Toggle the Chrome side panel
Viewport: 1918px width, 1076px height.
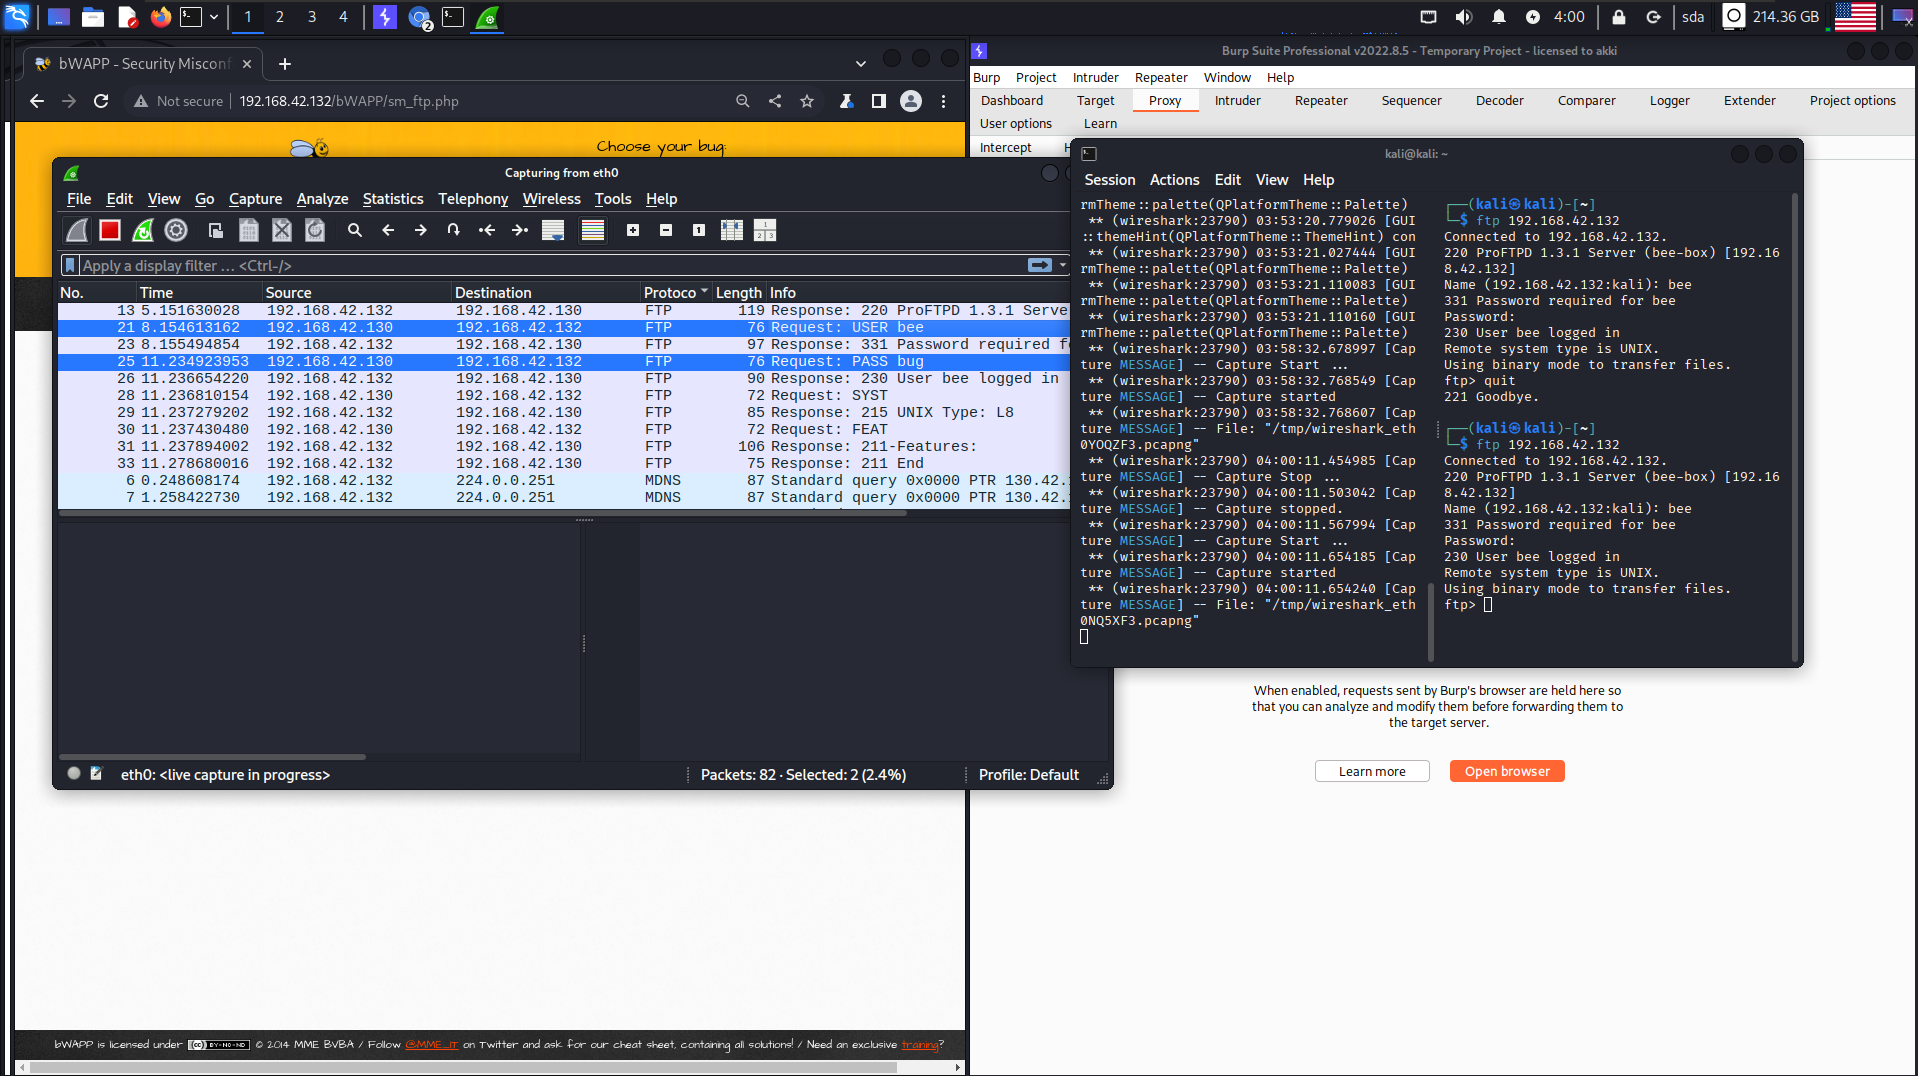tap(878, 101)
